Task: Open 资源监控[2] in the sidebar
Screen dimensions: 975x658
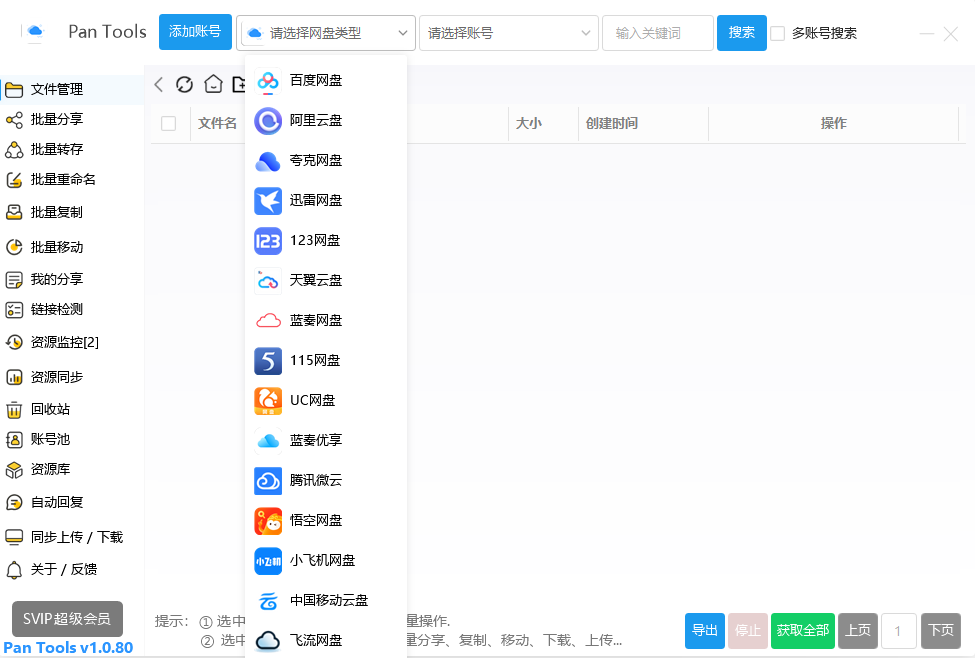Action: point(64,342)
